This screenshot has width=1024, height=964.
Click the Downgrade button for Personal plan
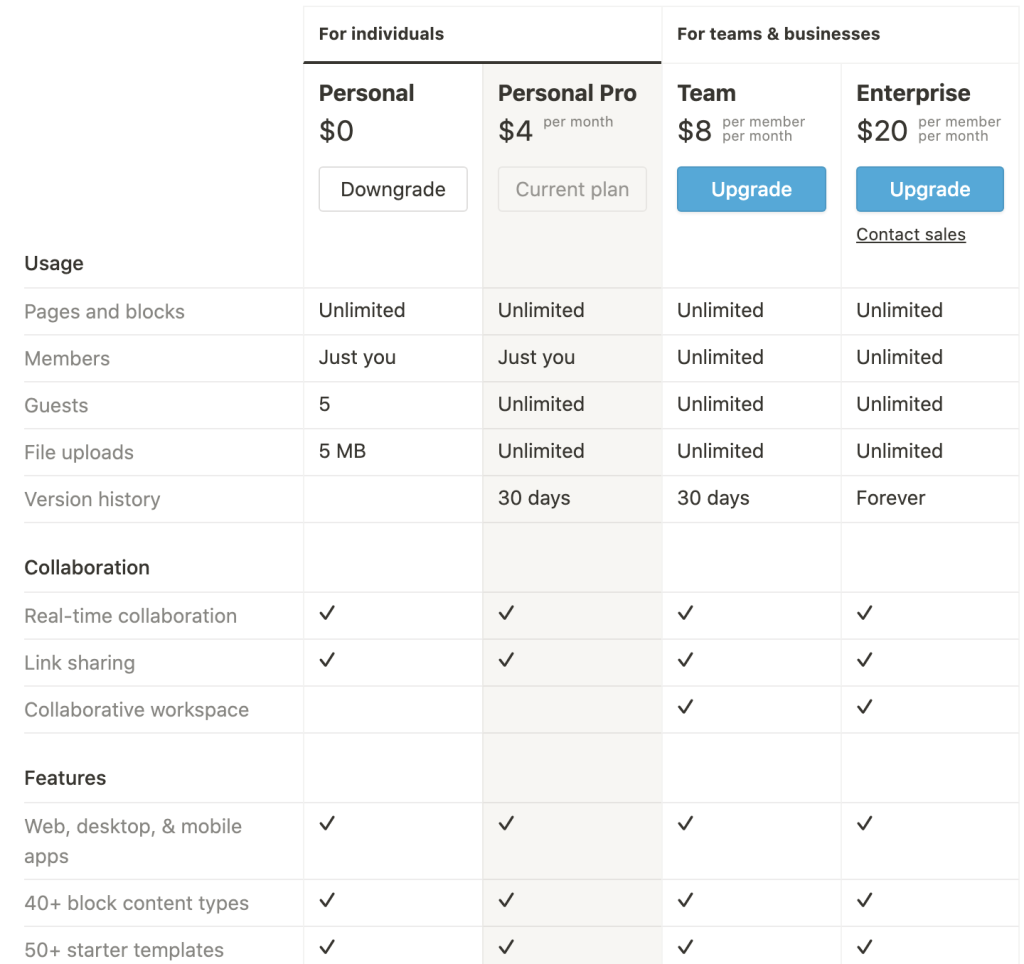tap(392, 189)
